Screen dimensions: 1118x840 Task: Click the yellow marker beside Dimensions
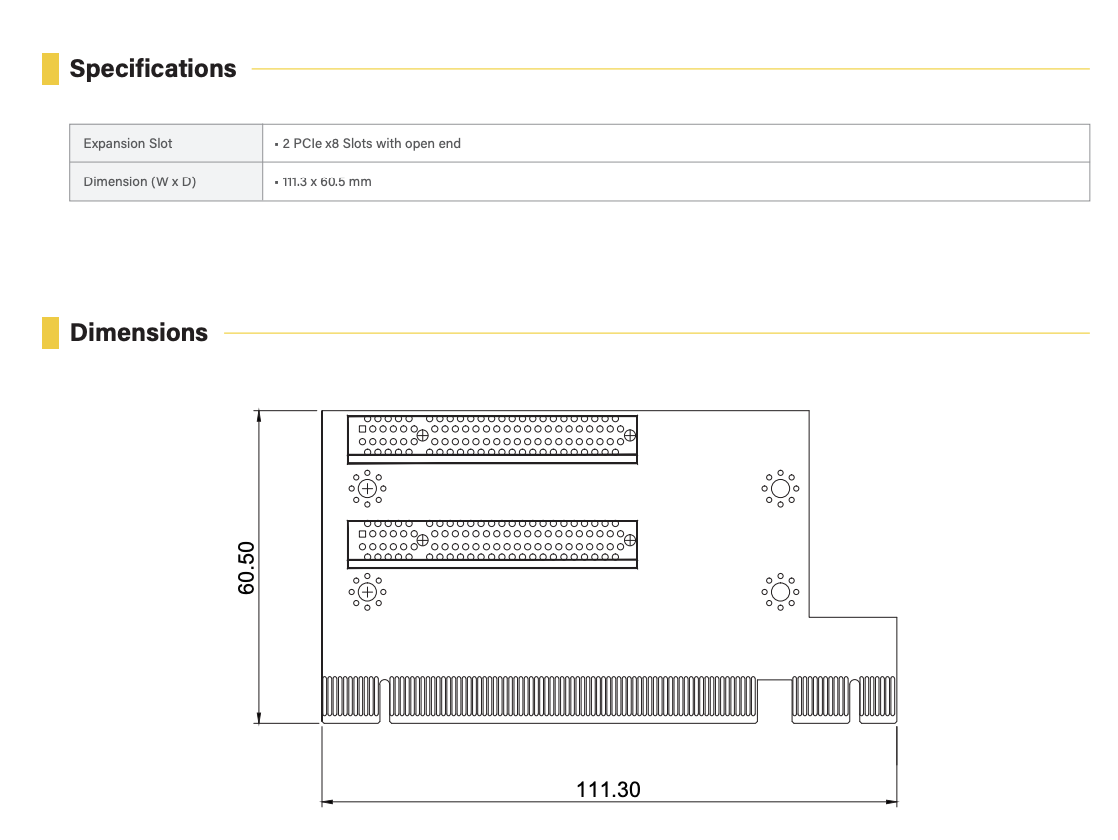pyautogui.click(x=50, y=333)
